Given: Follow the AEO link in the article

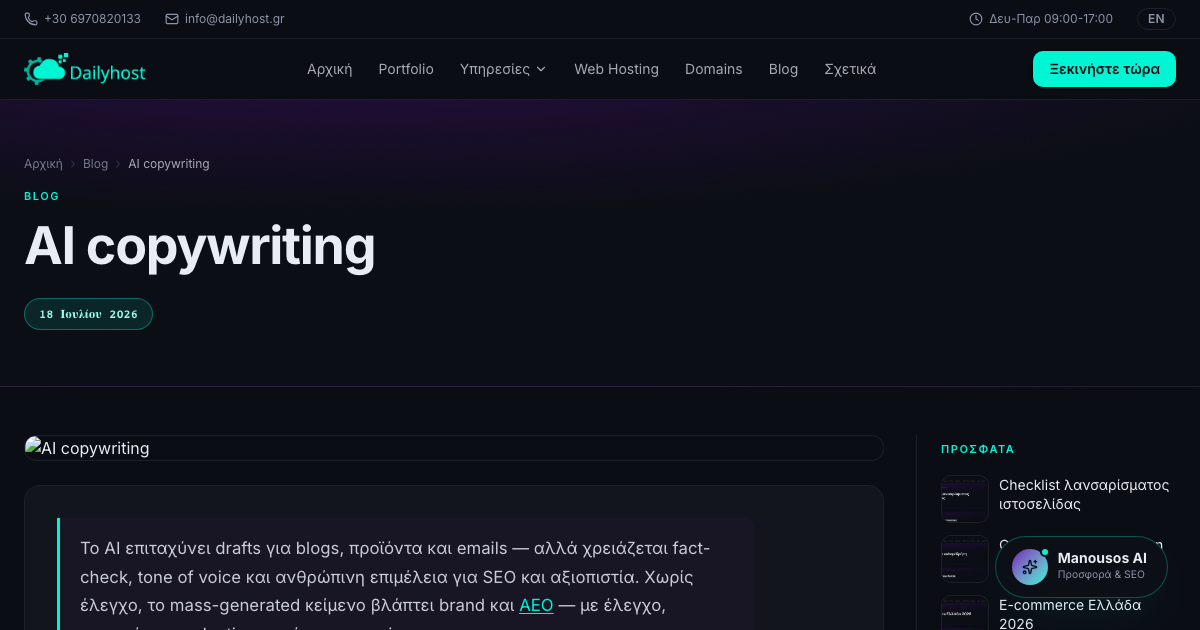Looking at the screenshot, I should pos(536,605).
